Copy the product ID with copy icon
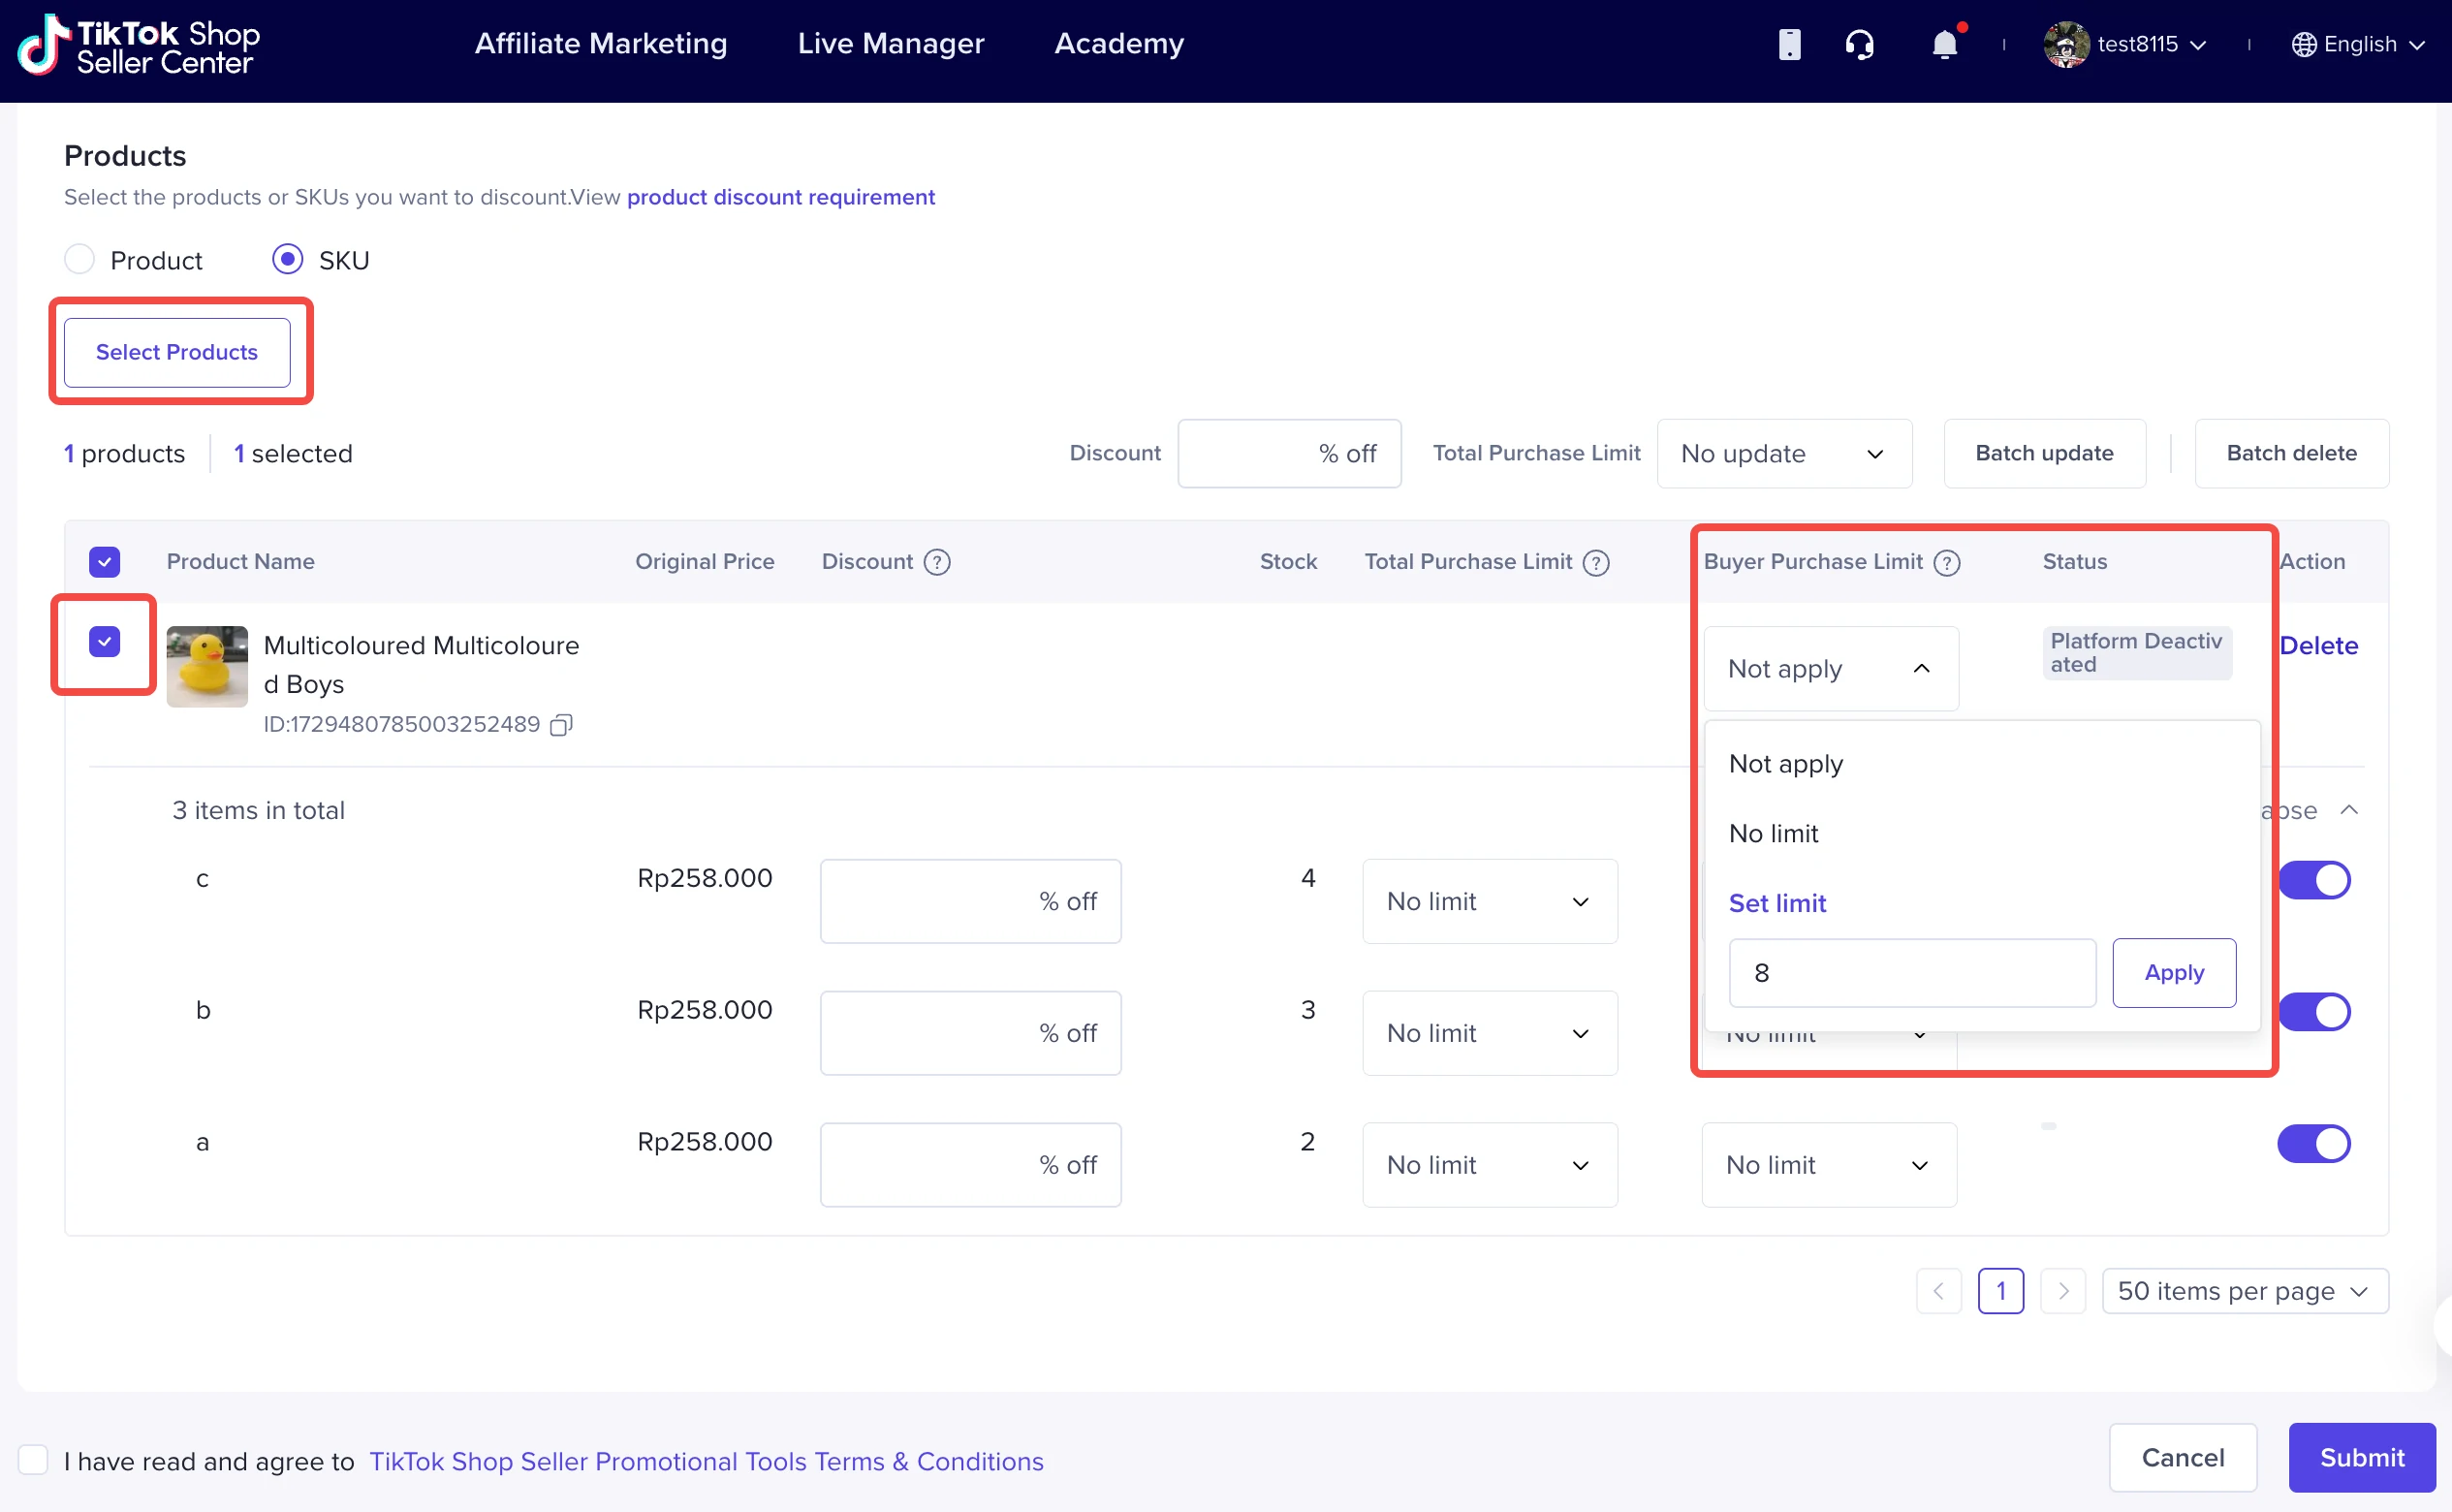The width and height of the screenshot is (2452, 1512). tap(561, 724)
